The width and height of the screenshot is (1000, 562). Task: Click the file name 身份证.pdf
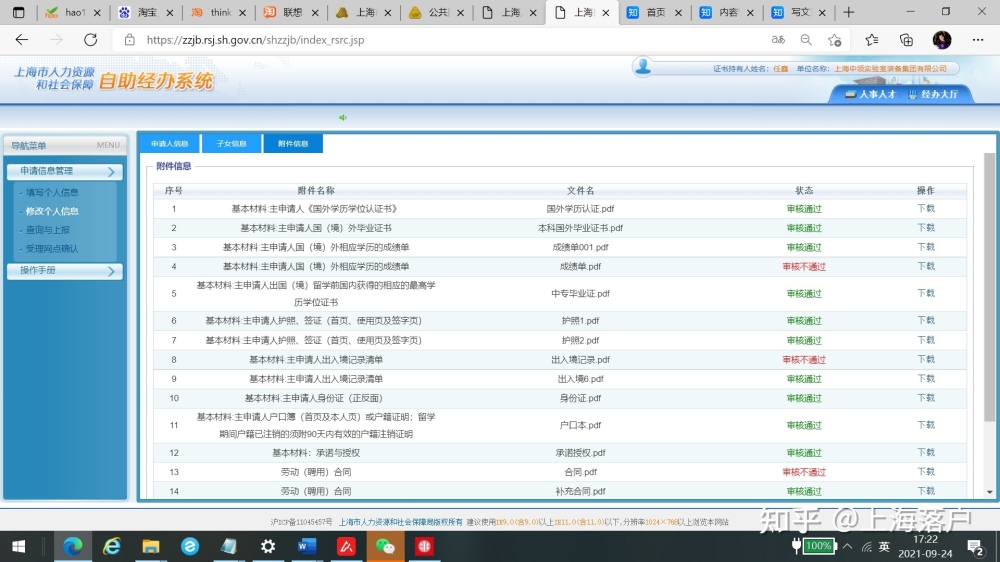(580, 398)
